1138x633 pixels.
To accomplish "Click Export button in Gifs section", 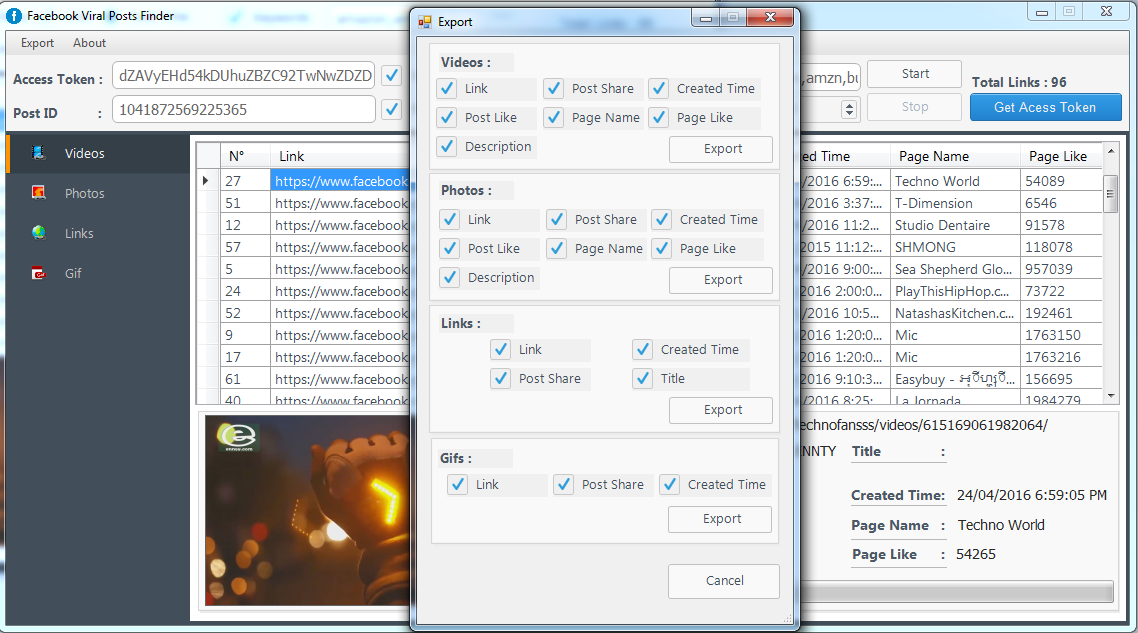I will (x=720, y=519).
